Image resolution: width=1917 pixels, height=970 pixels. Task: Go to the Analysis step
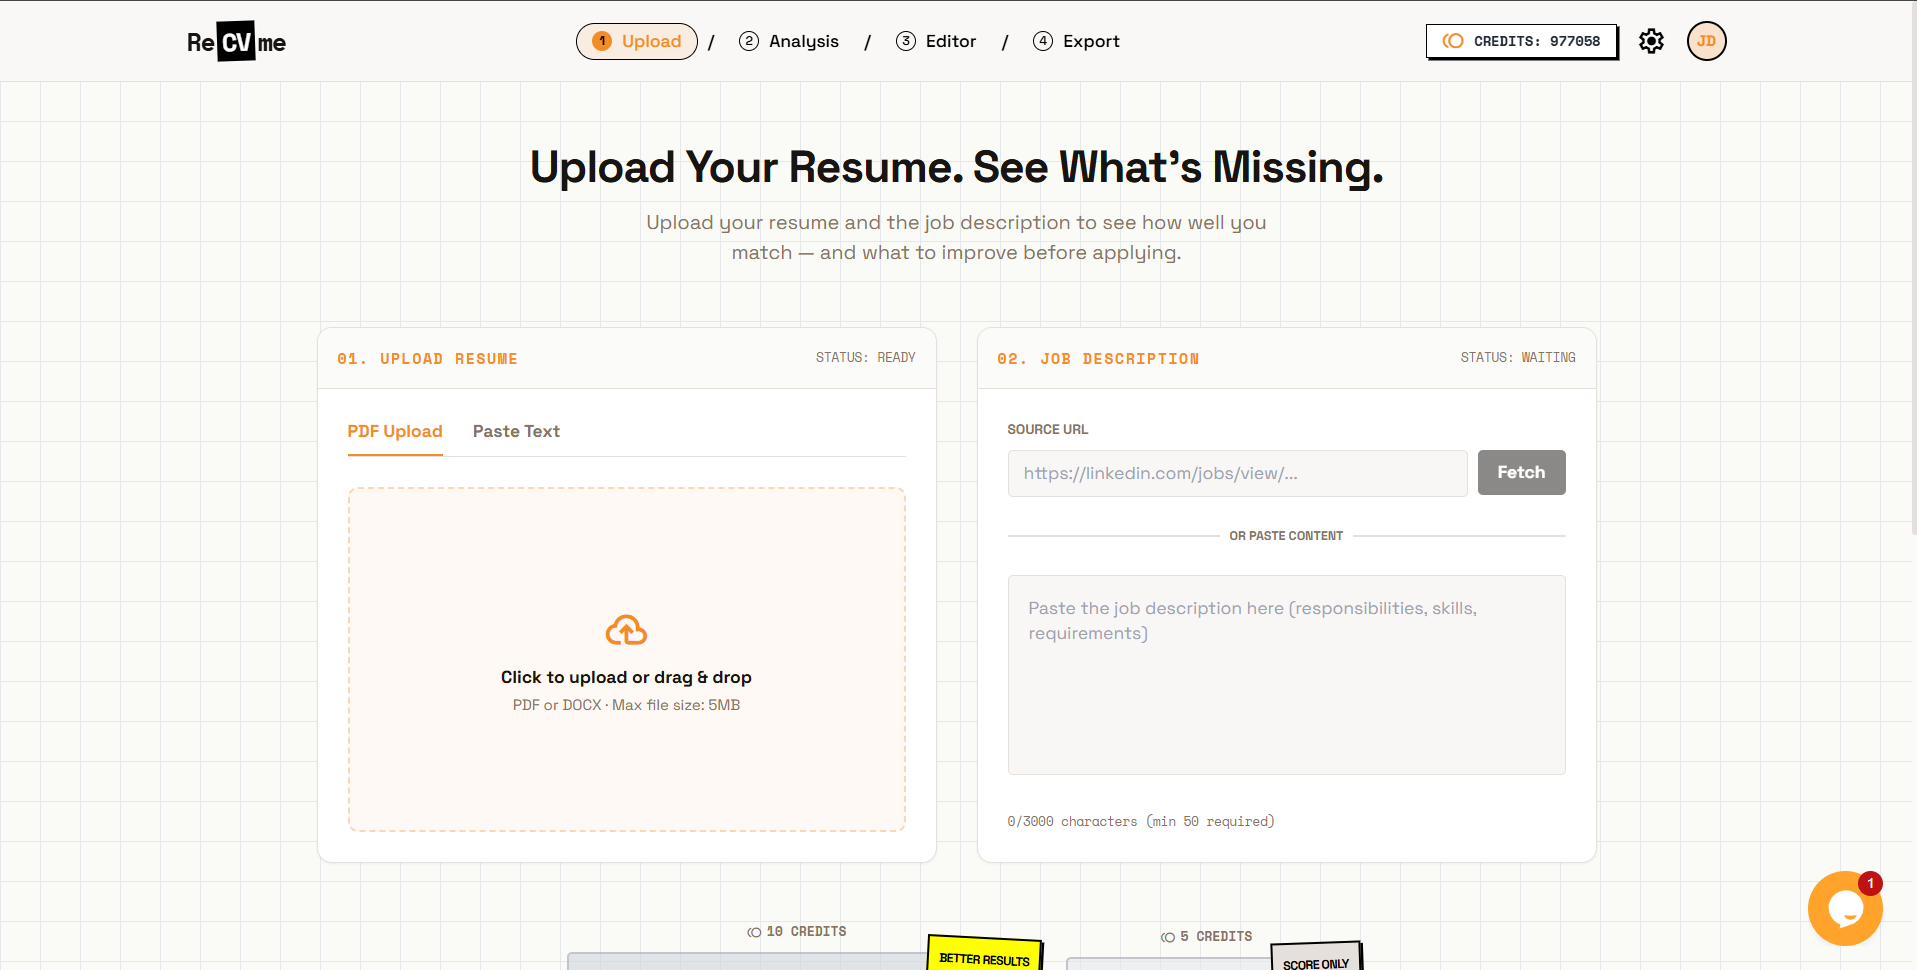point(789,41)
